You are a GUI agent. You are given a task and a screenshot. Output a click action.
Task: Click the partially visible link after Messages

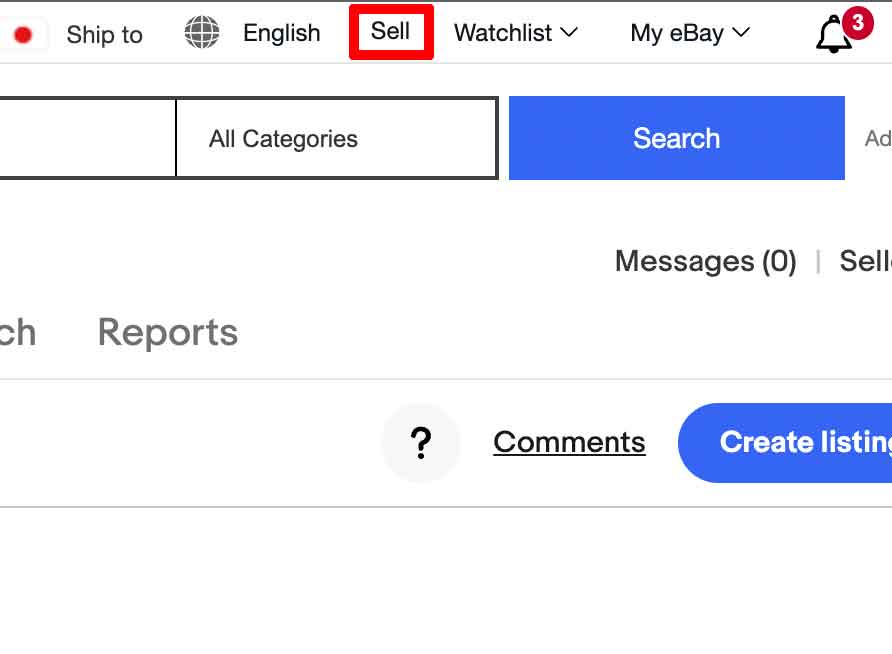[865, 261]
